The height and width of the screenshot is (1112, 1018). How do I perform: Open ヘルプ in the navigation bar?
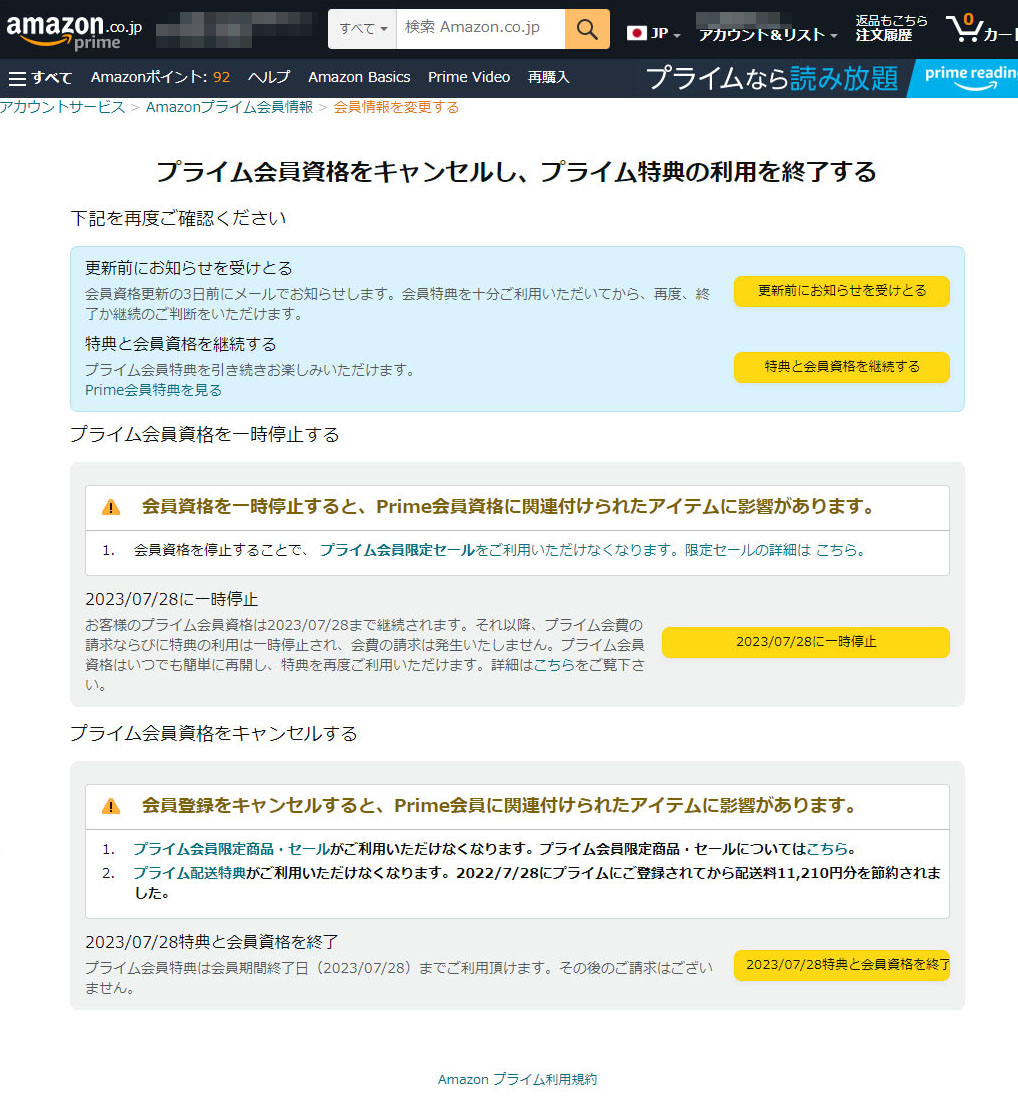tap(269, 78)
